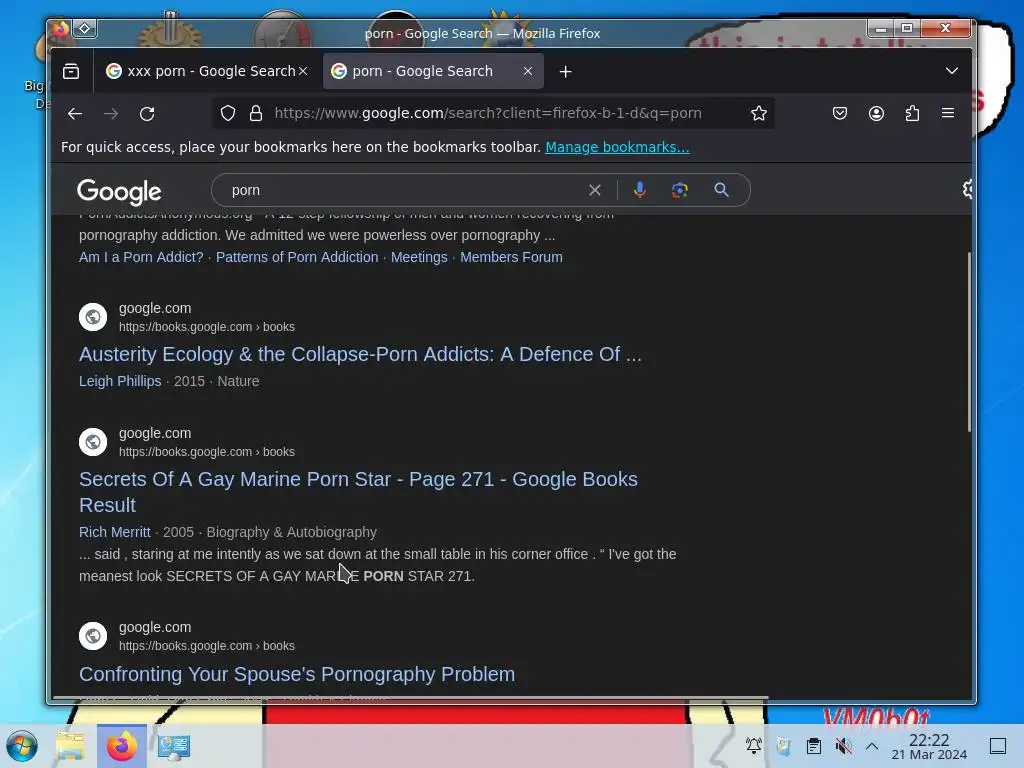The width and height of the screenshot is (1024, 768).
Task: Open Firefox account menu
Action: (x=876, y=114)
